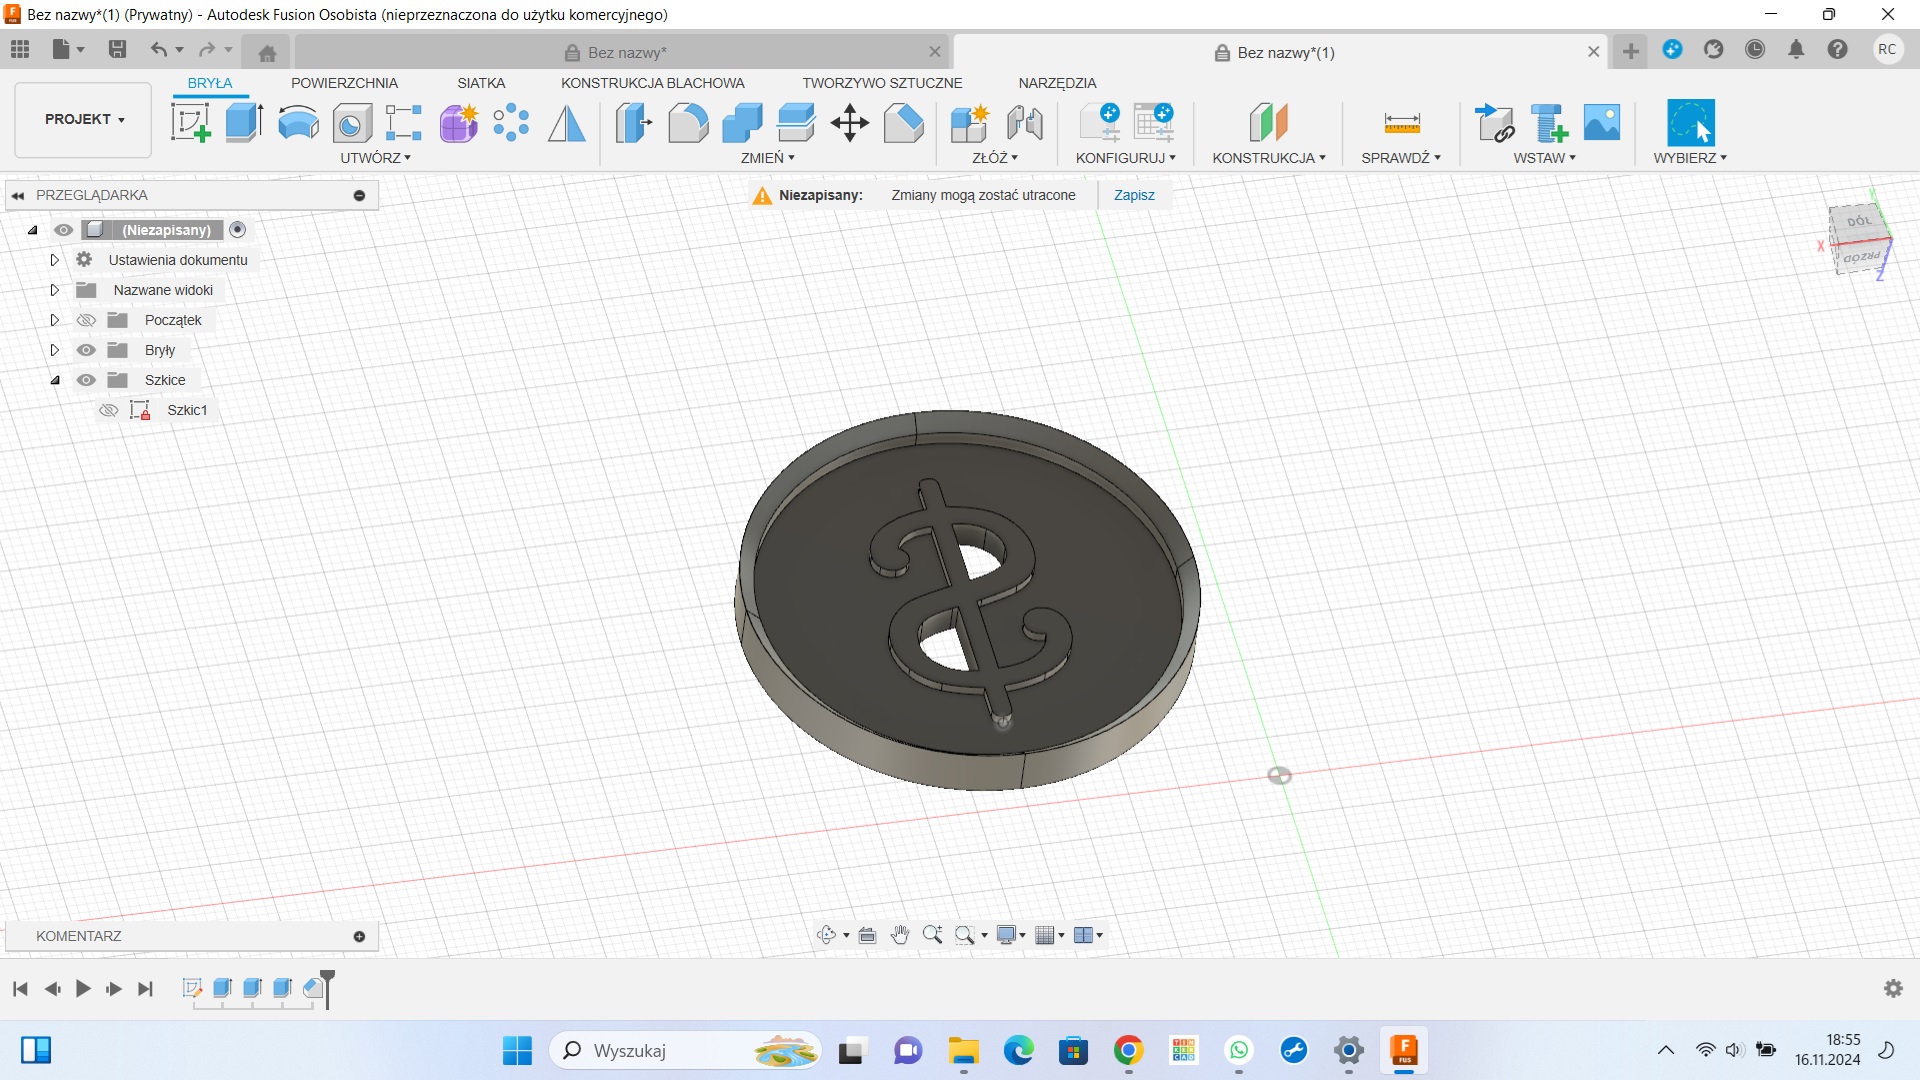Select the Move/Copy cross-arrow tool
This screenshot has width=1920, height=1080.
[849, 123]
